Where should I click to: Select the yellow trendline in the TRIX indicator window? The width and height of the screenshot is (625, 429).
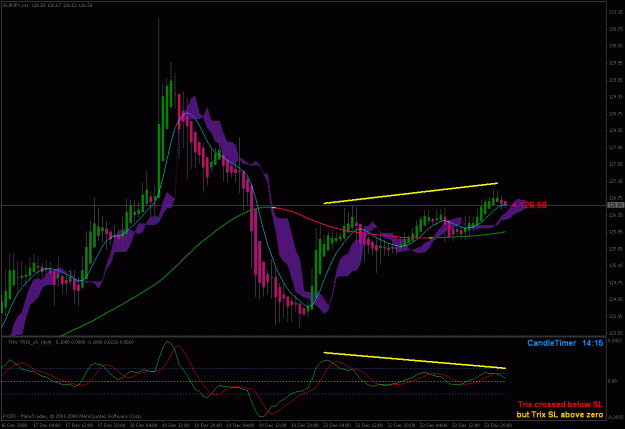tap(415, 360)
